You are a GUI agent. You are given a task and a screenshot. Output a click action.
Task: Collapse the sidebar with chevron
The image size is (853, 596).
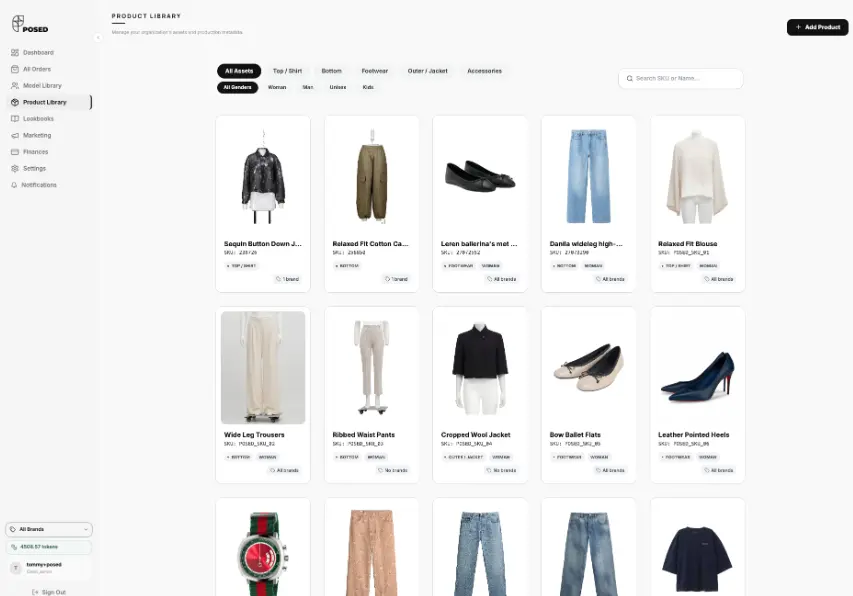pos(98,38)
